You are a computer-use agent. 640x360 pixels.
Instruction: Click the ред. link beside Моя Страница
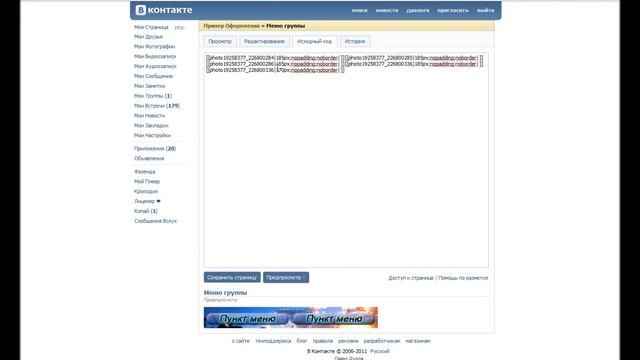(180, 27)
